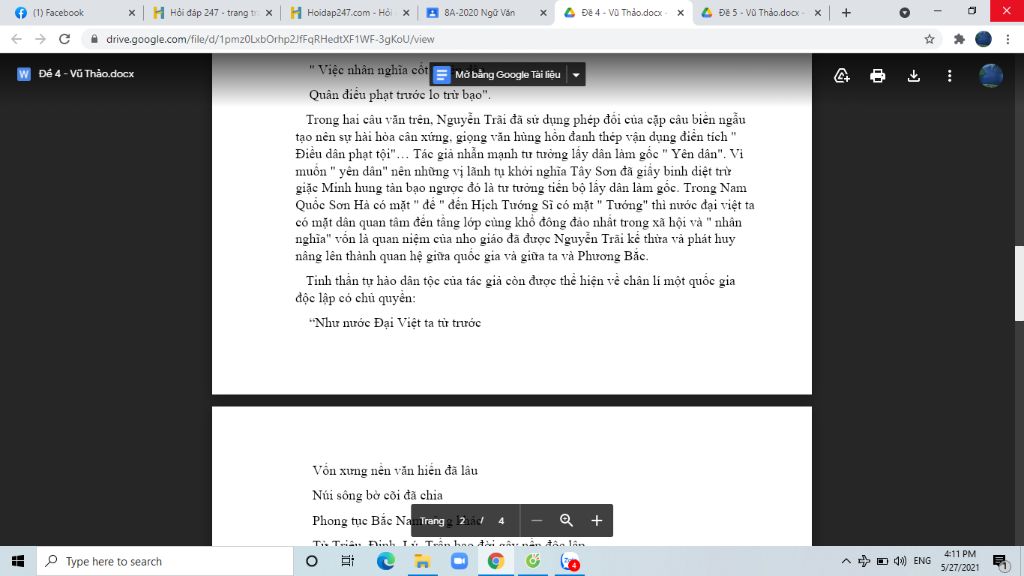This screenshot has height=576, width=1024.
Task: Open the Hoidap247.com tab
Action: click(x=349, y=12)
